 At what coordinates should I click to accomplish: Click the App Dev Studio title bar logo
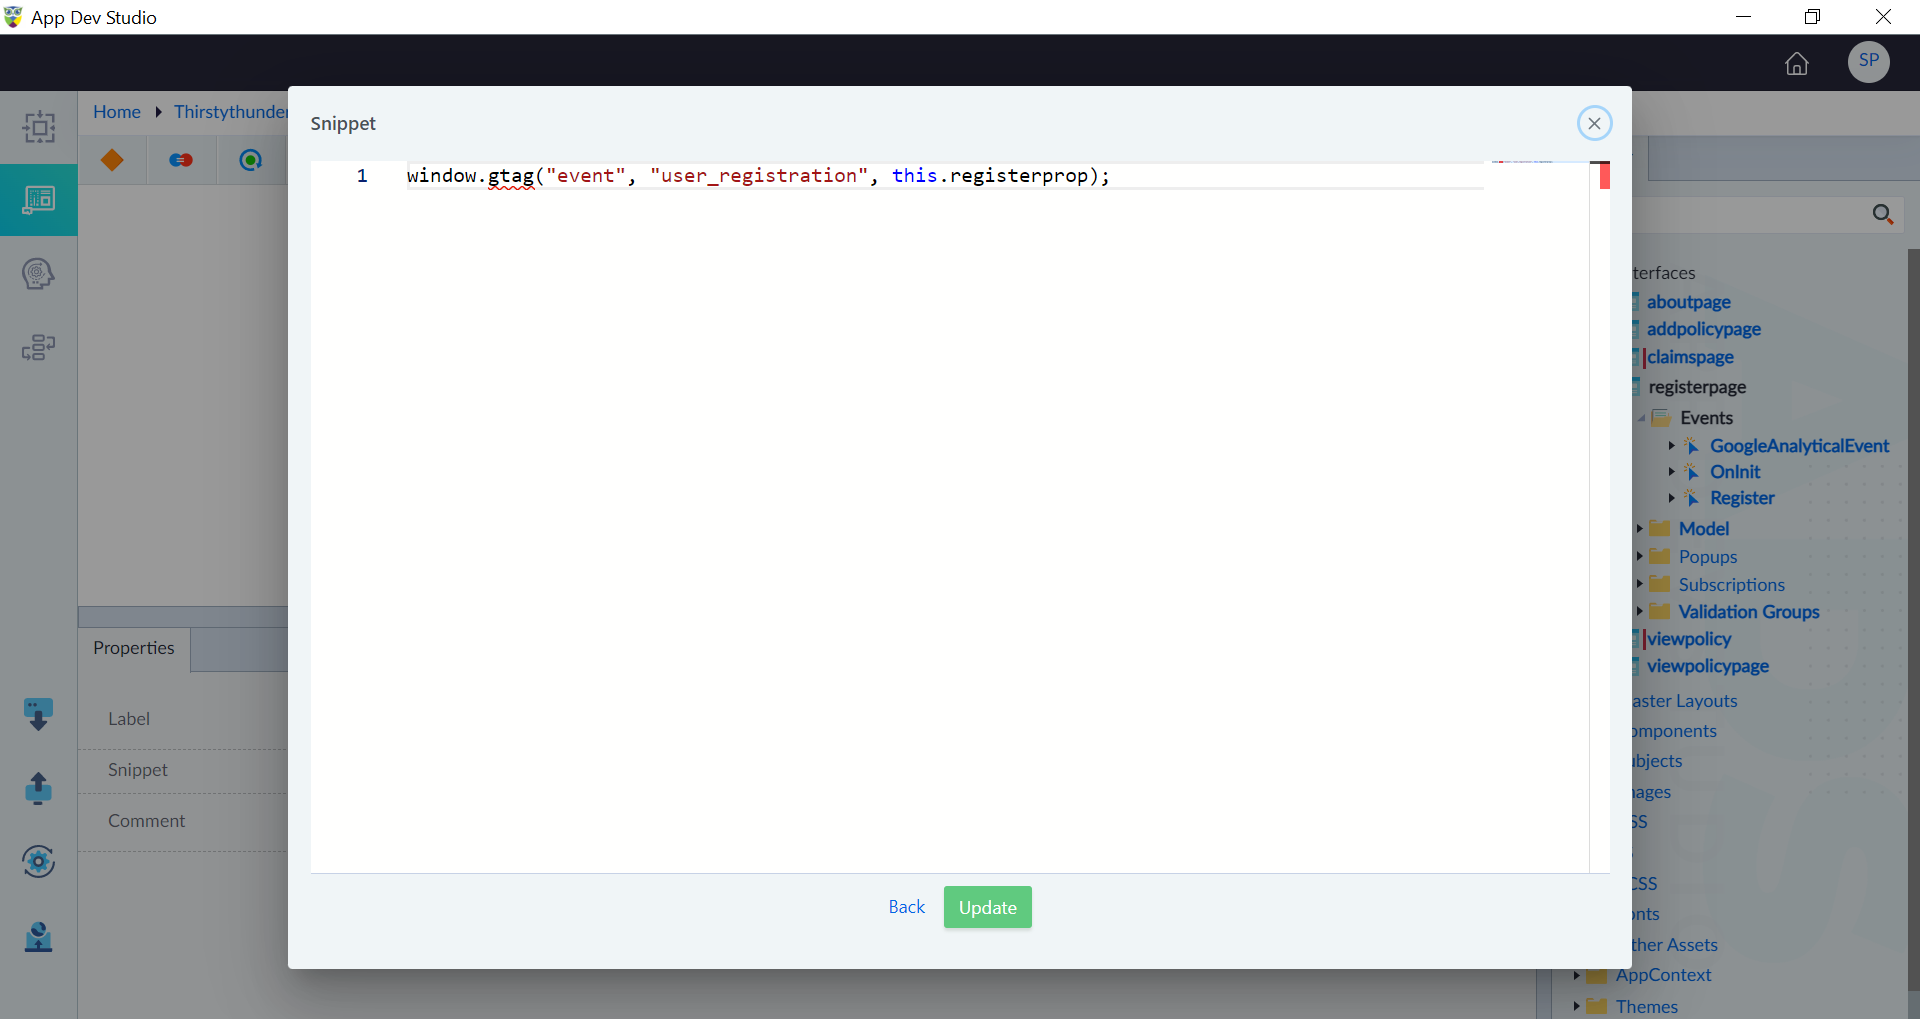tap(13, 17)
